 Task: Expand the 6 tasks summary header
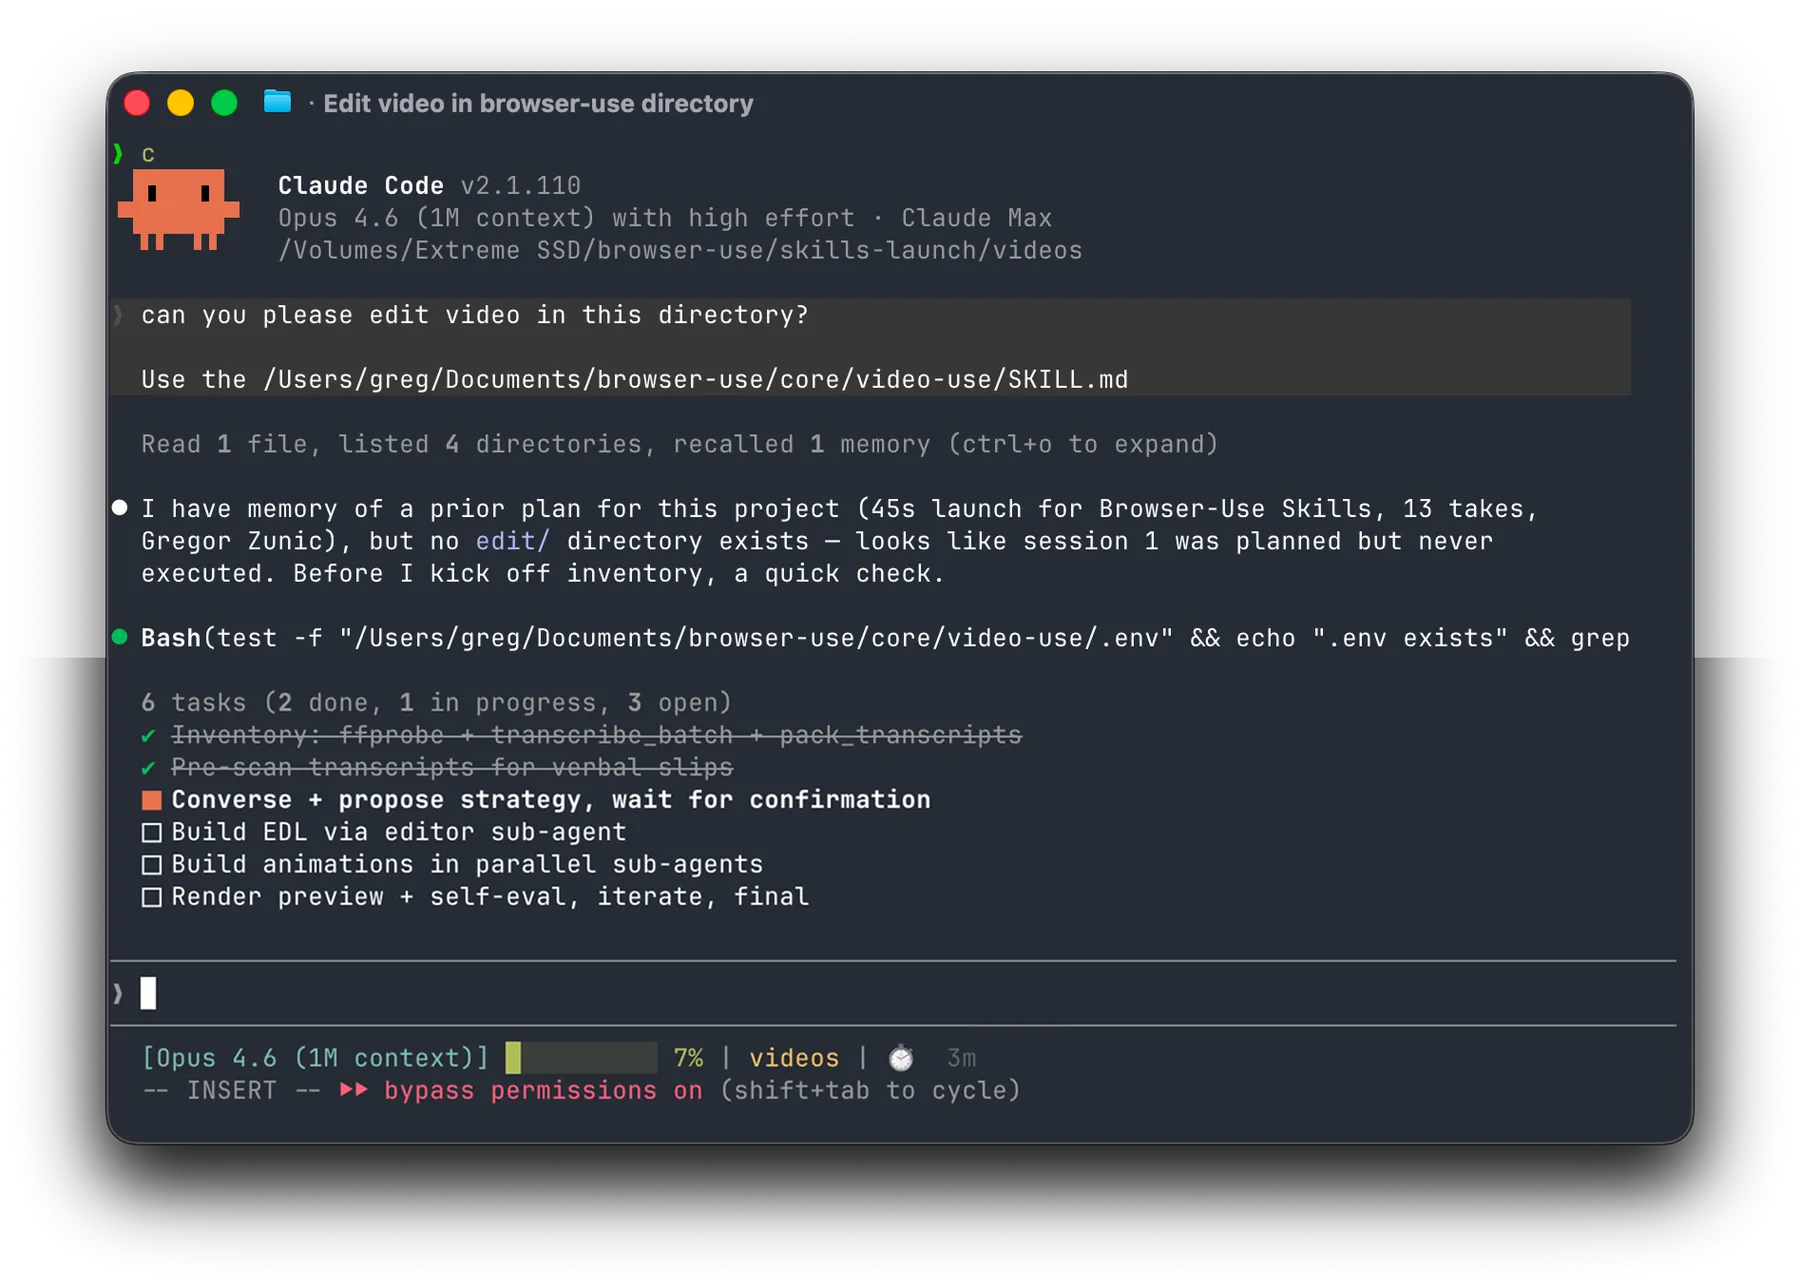pos(436,703)
